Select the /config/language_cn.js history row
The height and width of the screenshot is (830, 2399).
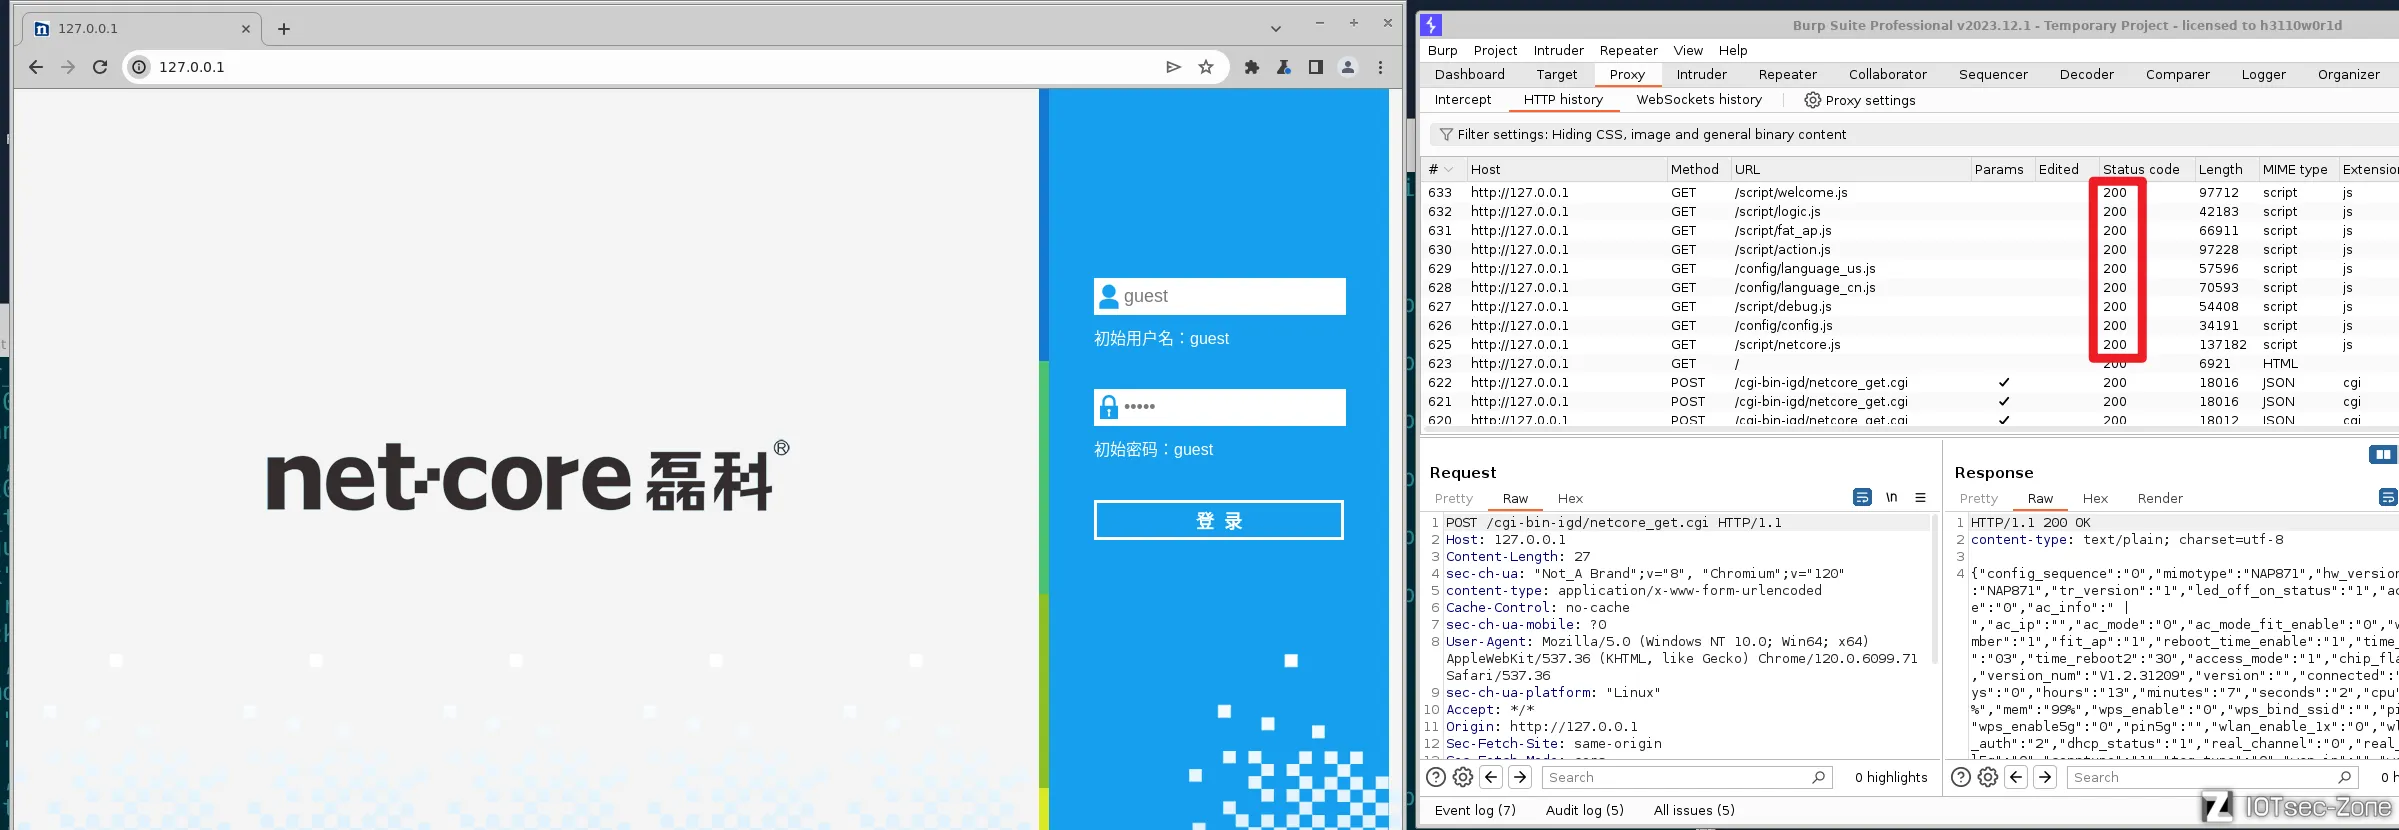pos(1910,287)
